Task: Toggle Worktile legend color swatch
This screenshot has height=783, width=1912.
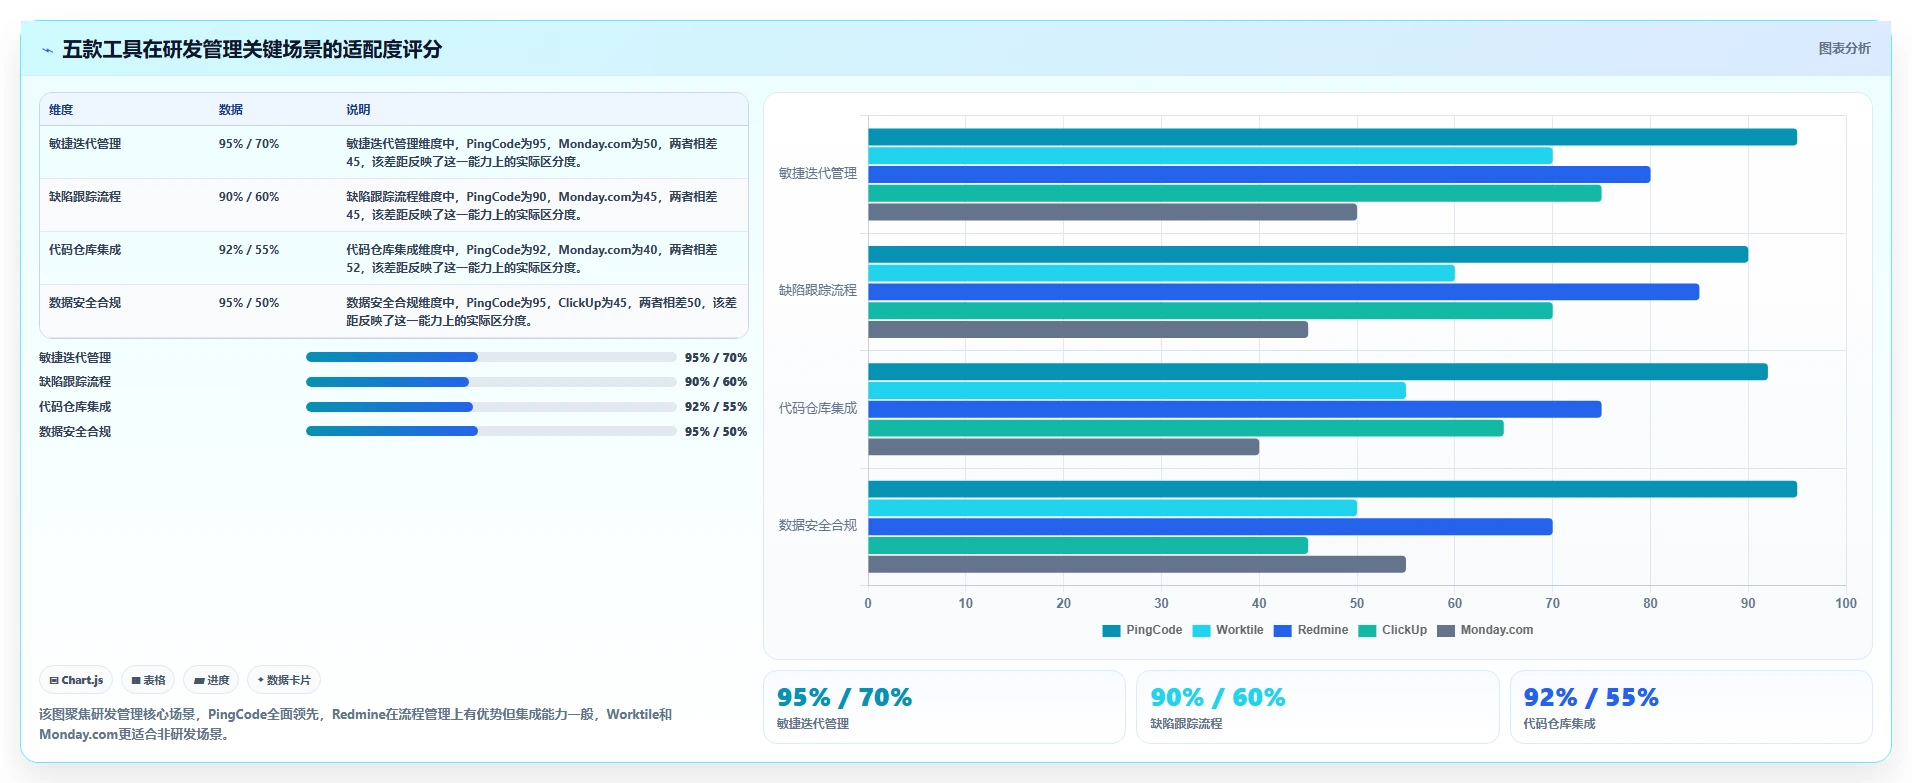Action: click(1201, 631)
